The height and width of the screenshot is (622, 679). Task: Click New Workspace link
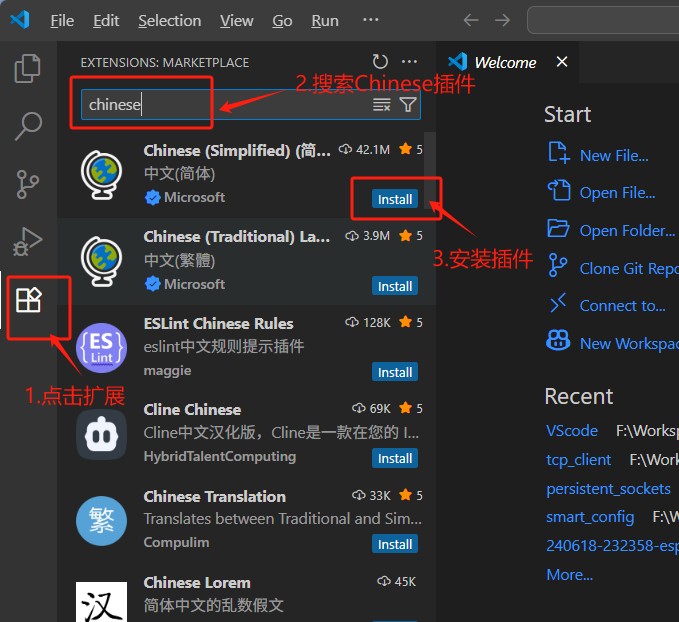point(629,343)
